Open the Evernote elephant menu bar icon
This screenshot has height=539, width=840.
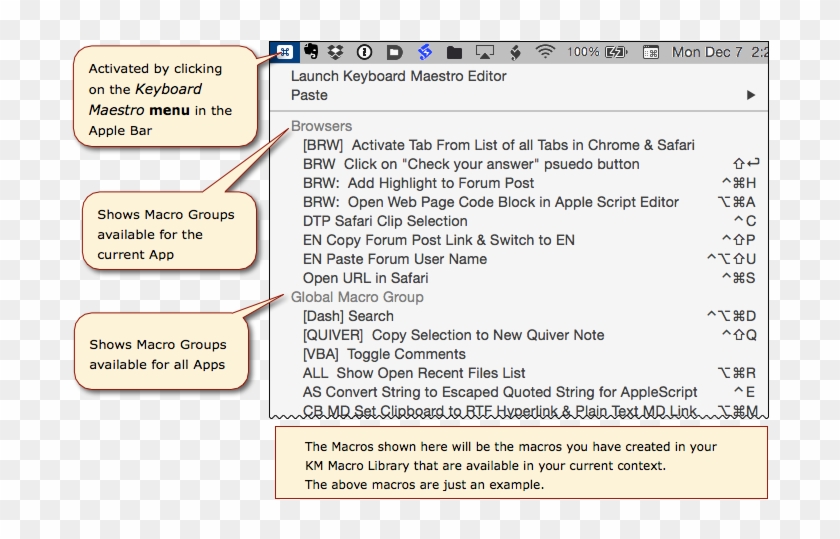(x=312, y=52)
